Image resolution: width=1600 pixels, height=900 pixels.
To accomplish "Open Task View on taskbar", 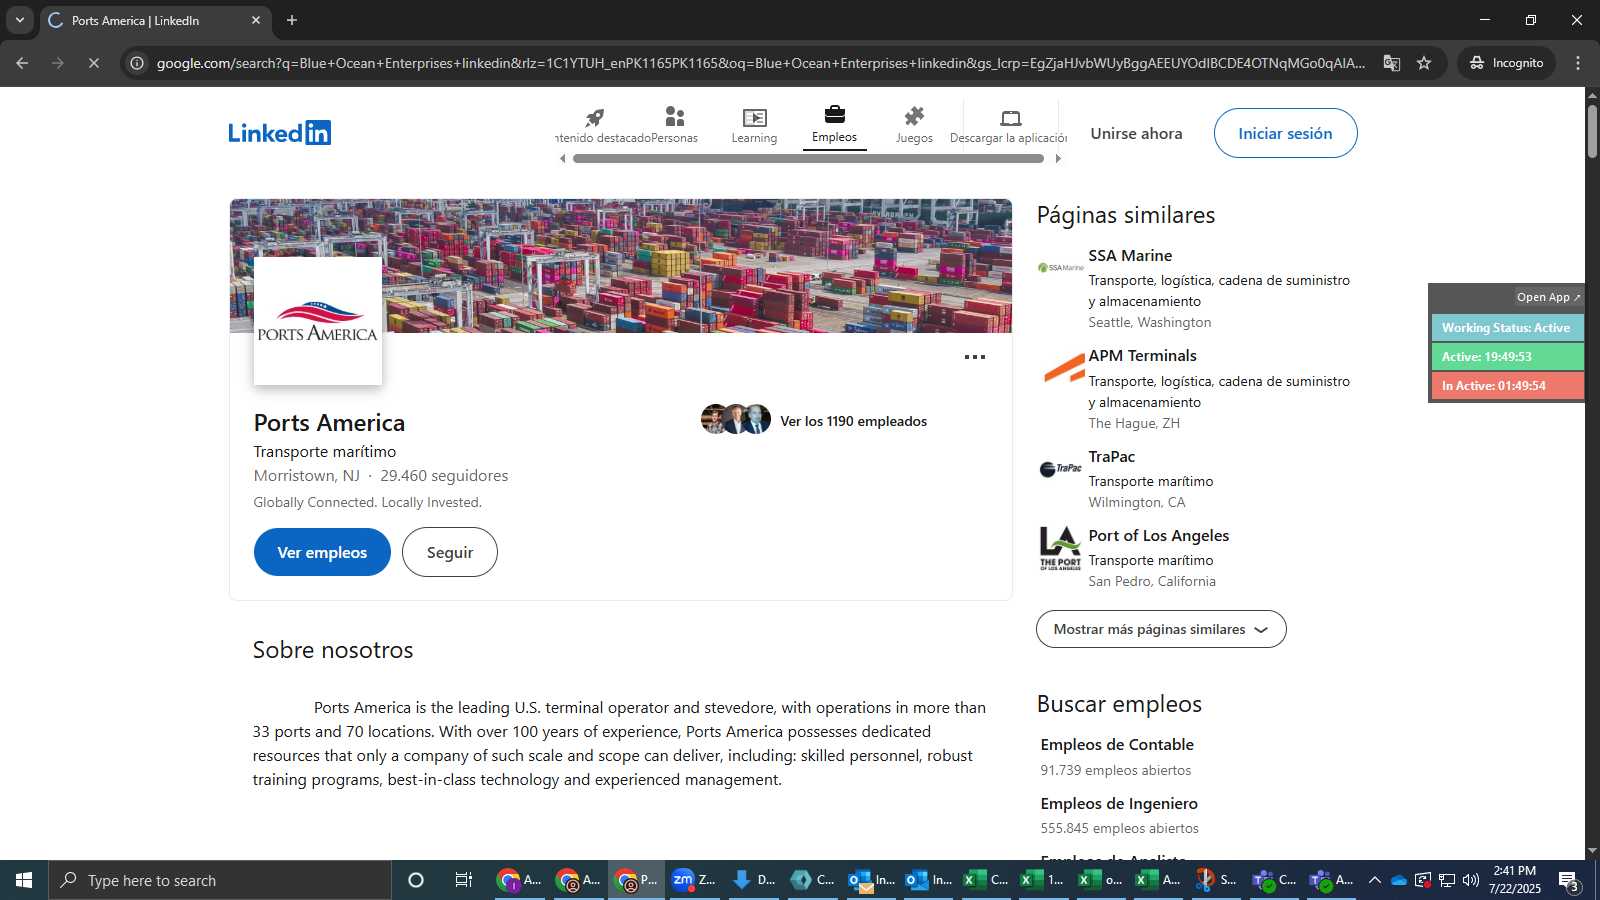I will point(463,880).
